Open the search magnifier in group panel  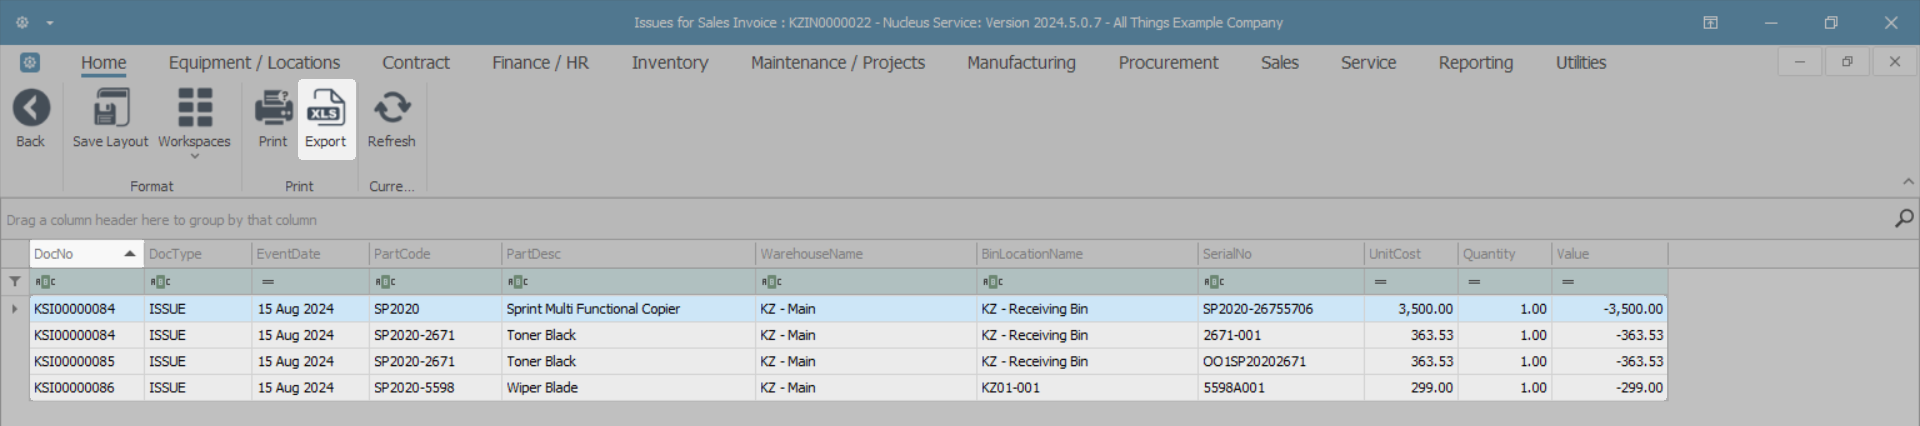(1904, 219)
